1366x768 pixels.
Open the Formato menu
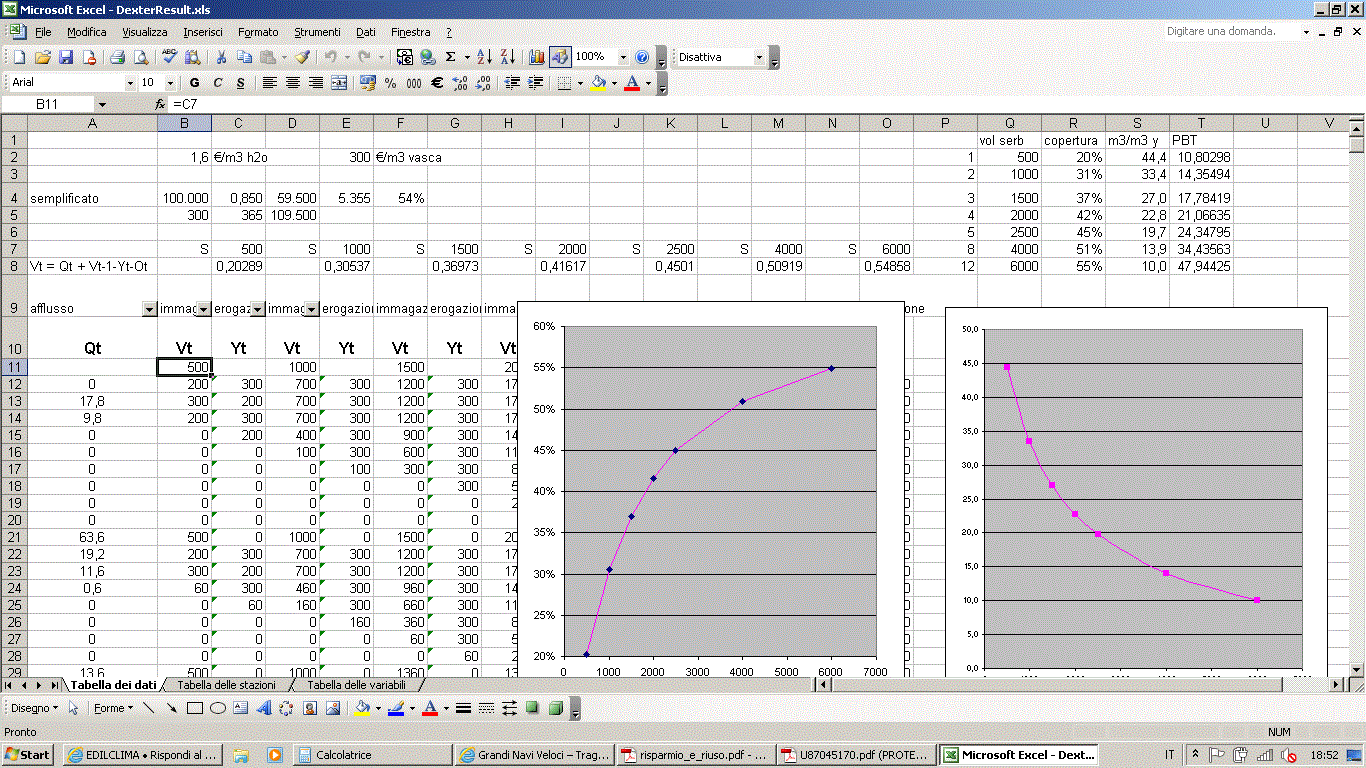click(258, 32)
